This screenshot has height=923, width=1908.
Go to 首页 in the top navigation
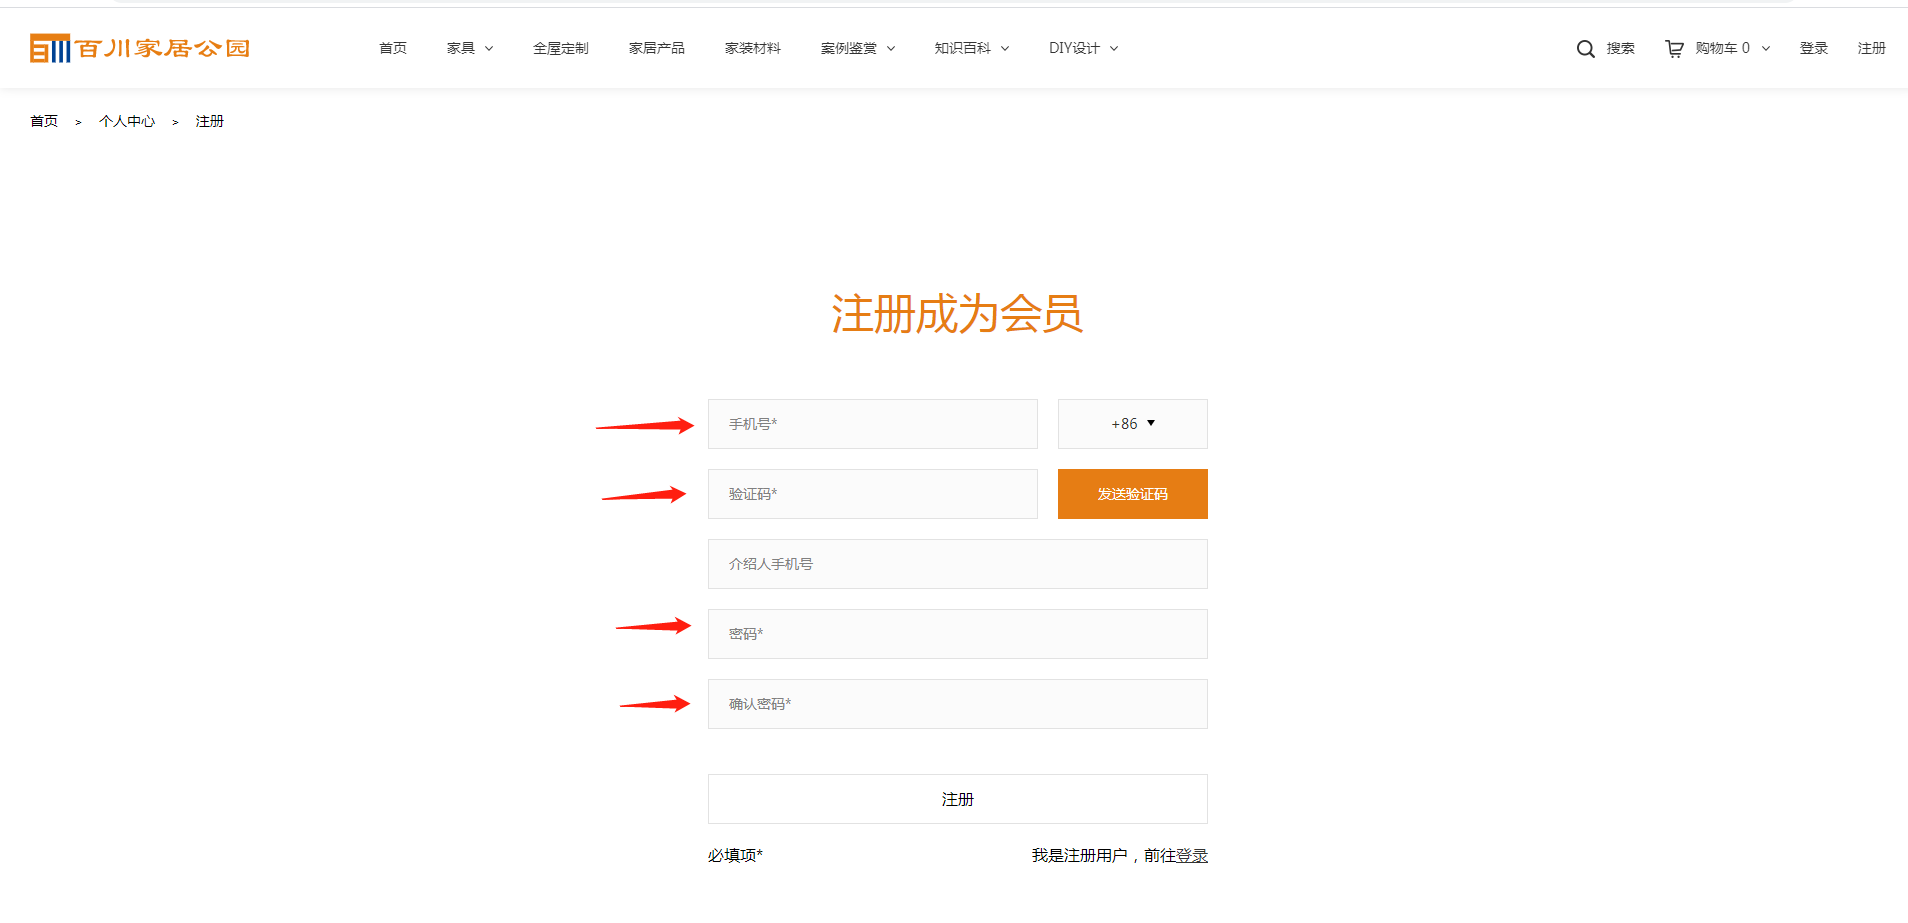coord(393,48)
